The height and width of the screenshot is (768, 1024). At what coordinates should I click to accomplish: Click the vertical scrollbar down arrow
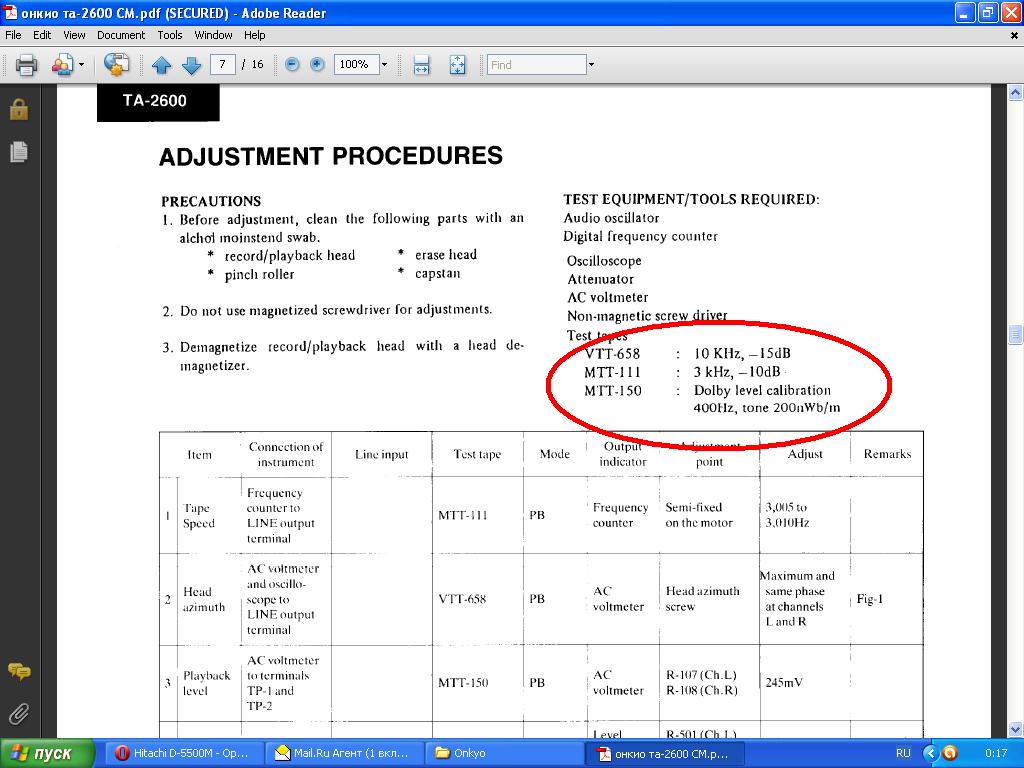tap(1015, 731)
